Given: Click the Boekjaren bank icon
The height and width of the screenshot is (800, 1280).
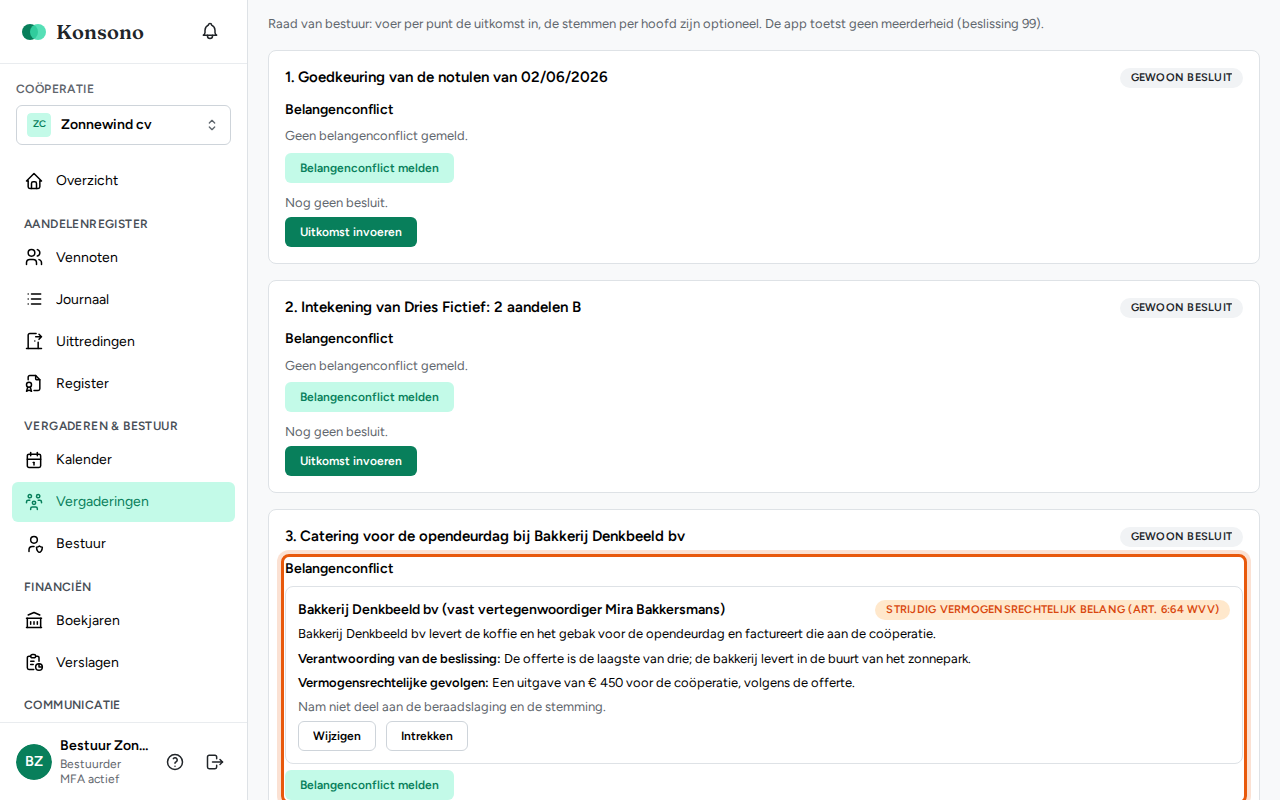Looking at the screenshot, I should pyautogui.click(x=34, y=621).
